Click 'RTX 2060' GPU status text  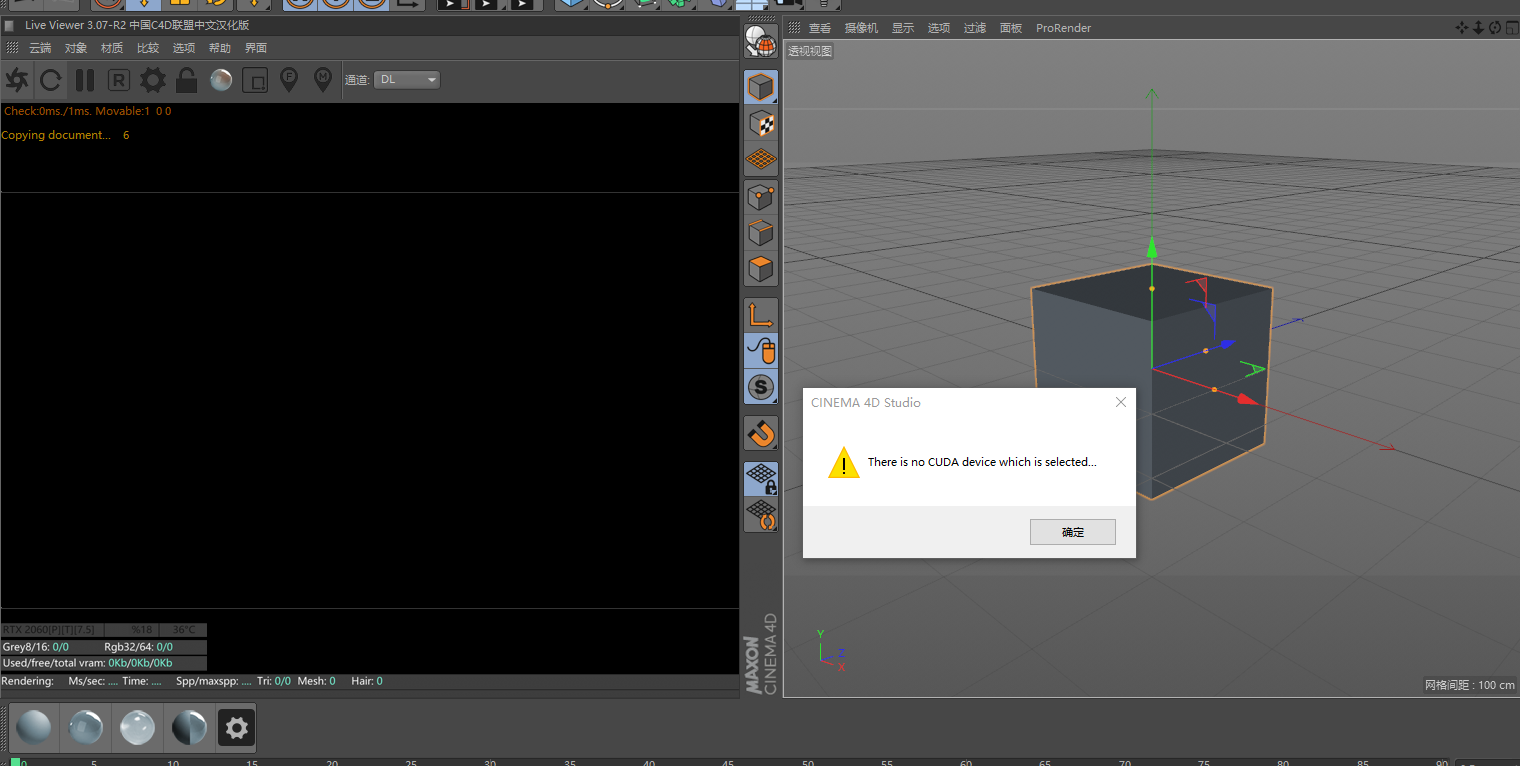click(49, 630)
